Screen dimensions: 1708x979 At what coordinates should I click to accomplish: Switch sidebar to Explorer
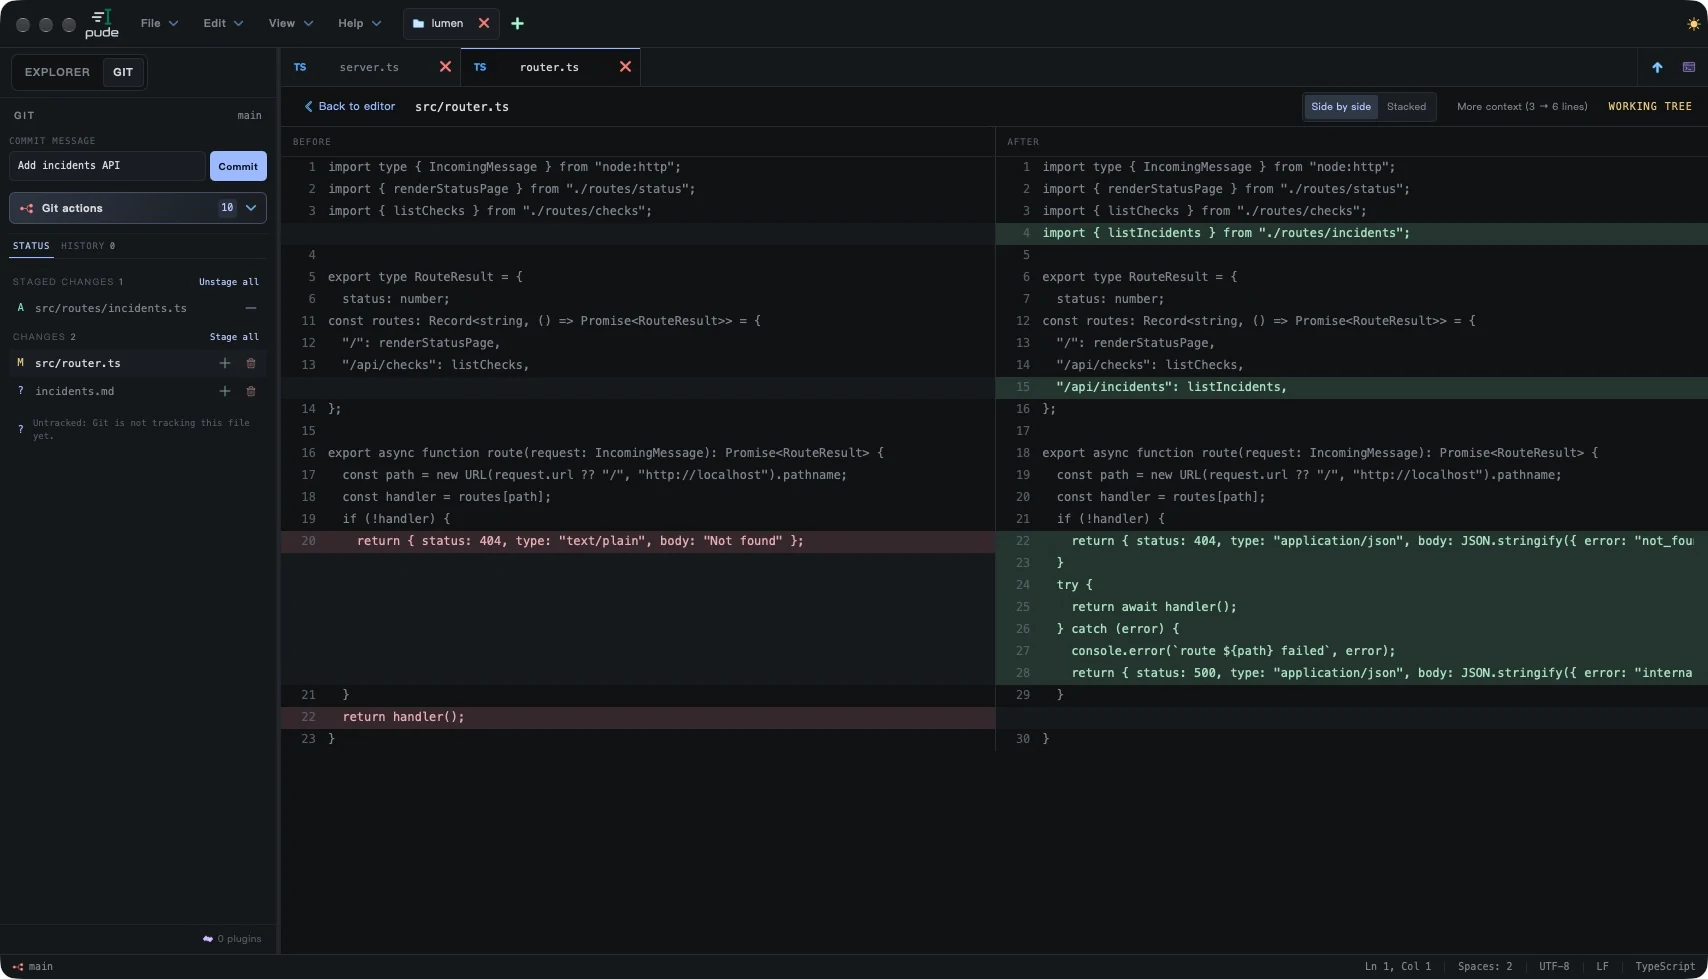(57, 72)
